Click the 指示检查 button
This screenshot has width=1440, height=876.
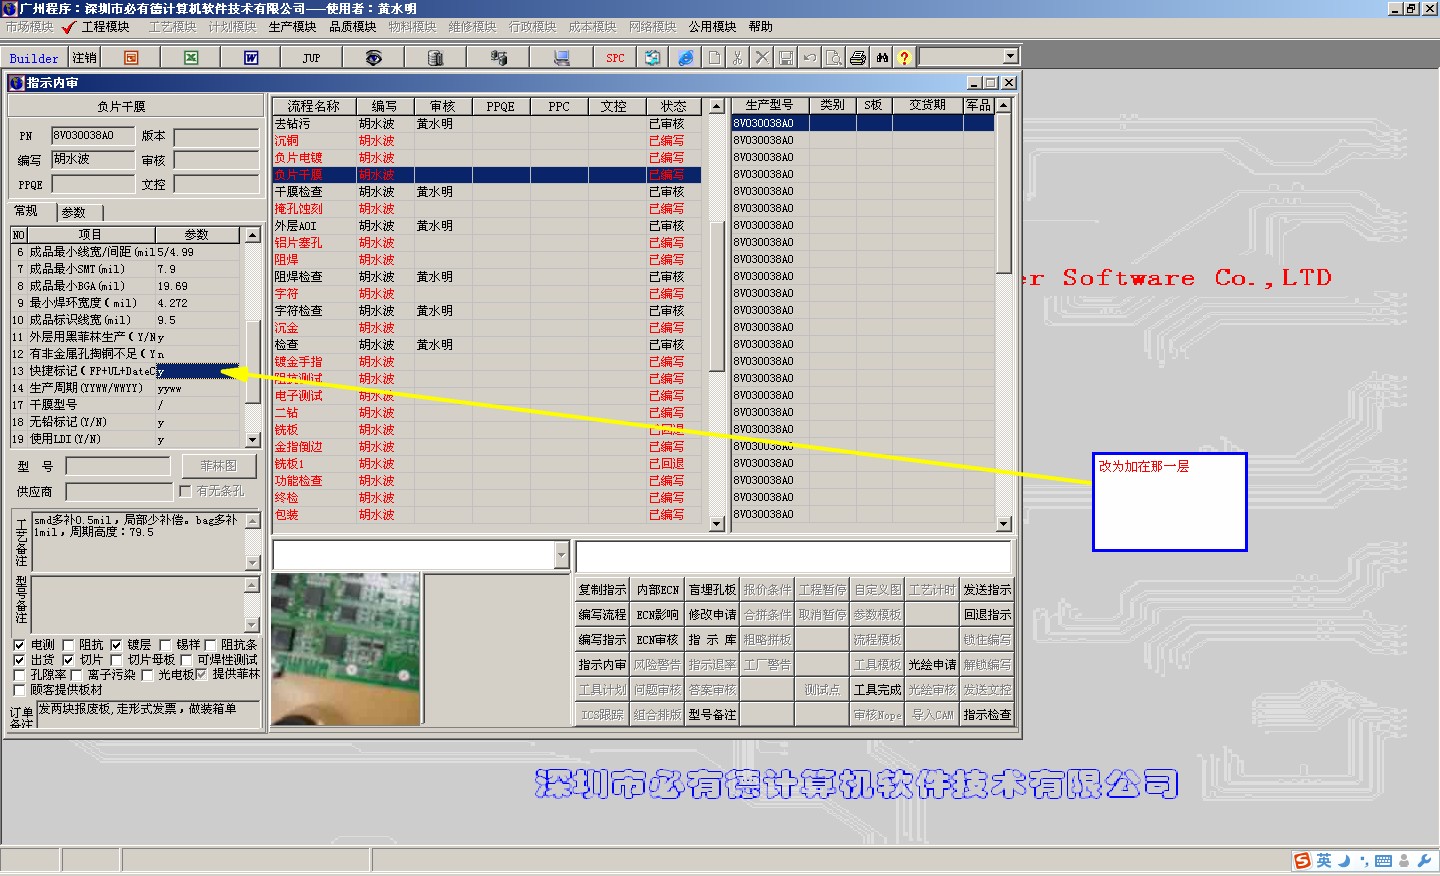987,715
